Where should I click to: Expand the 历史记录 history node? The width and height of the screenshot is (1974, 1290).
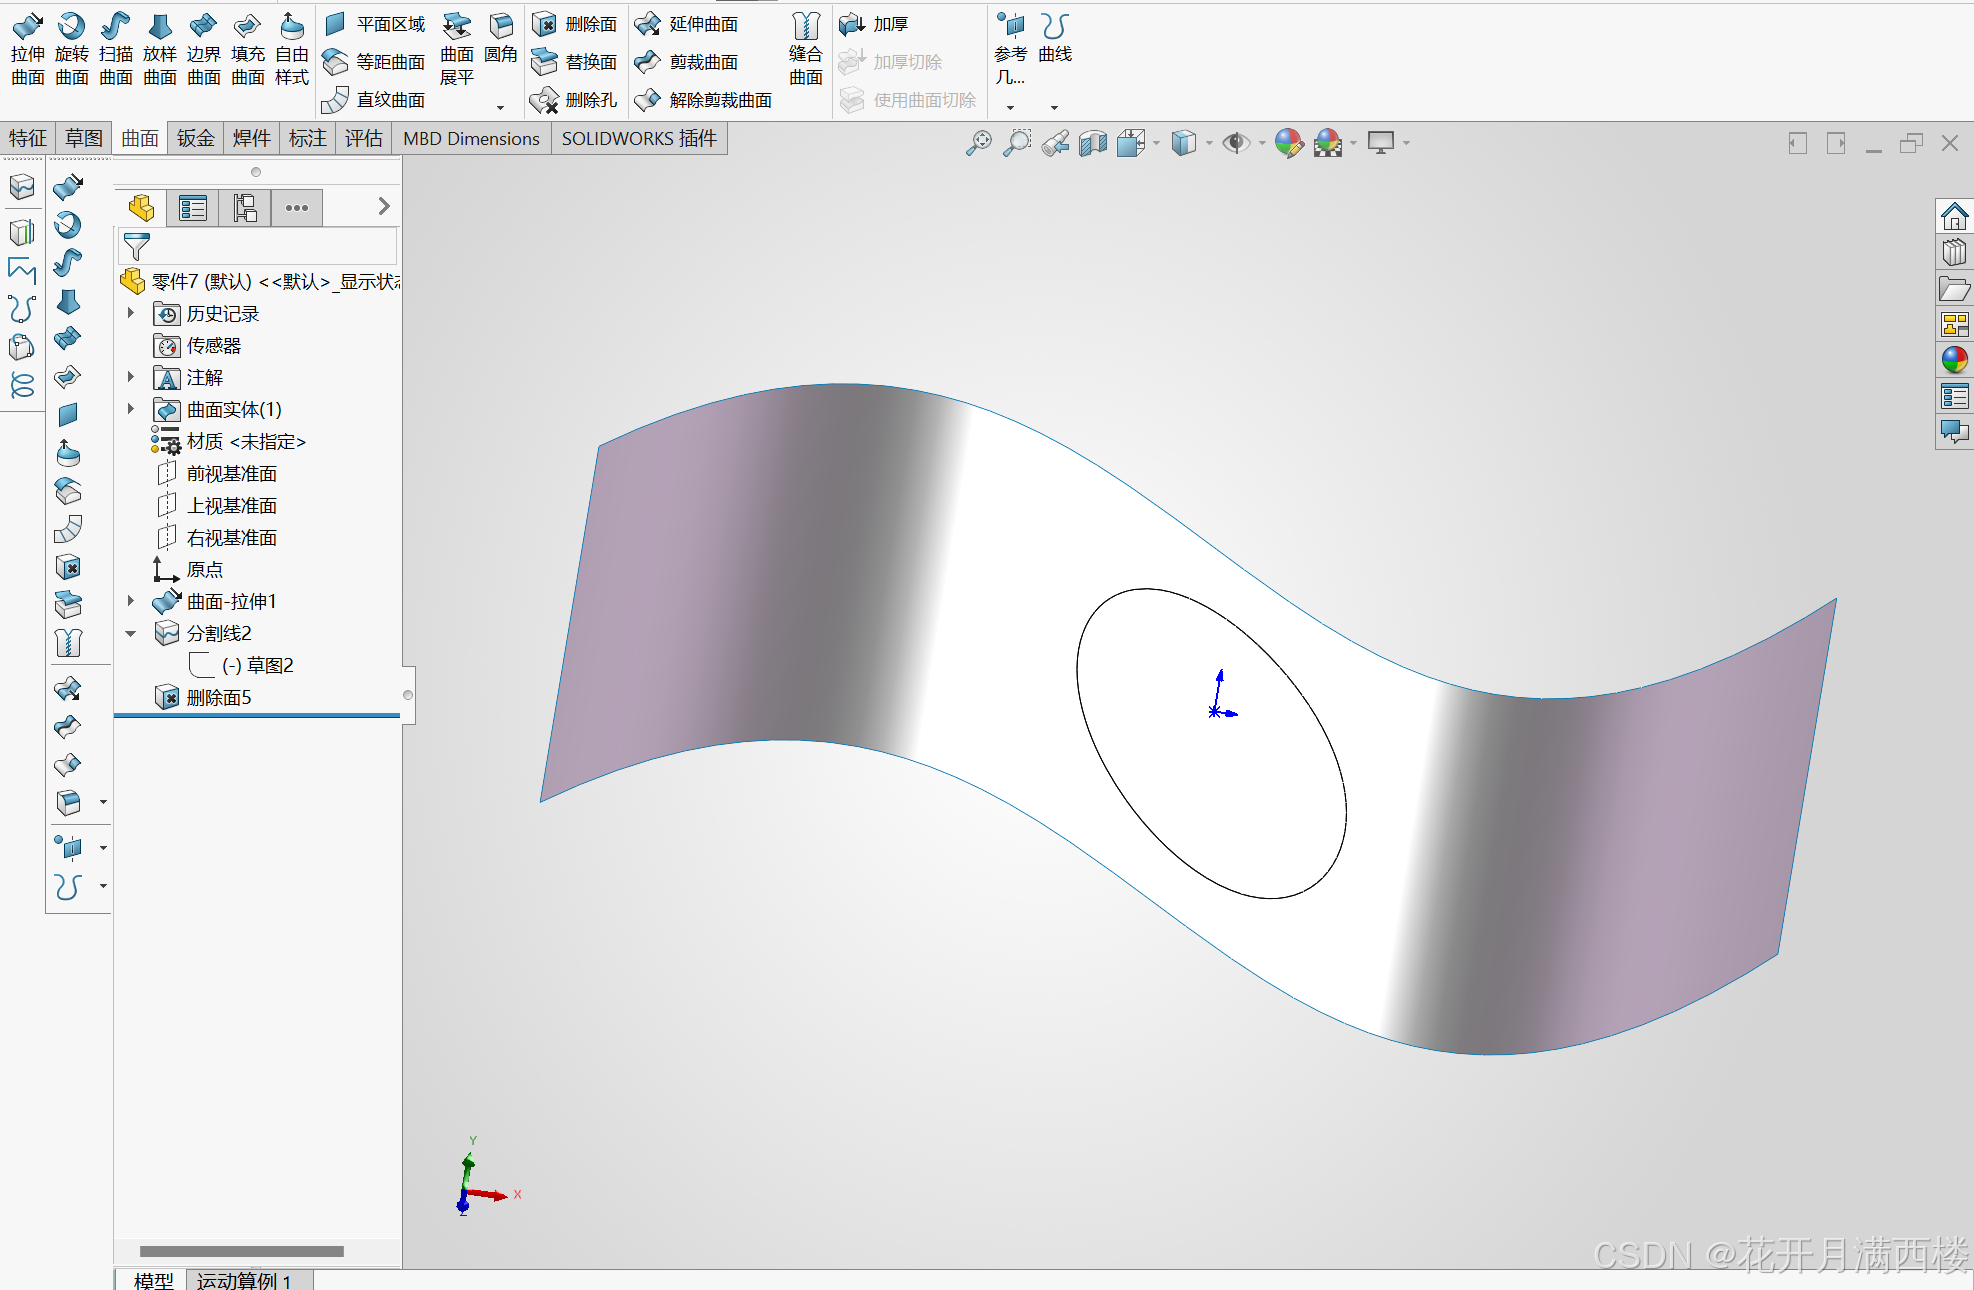[x=131, y=313]
